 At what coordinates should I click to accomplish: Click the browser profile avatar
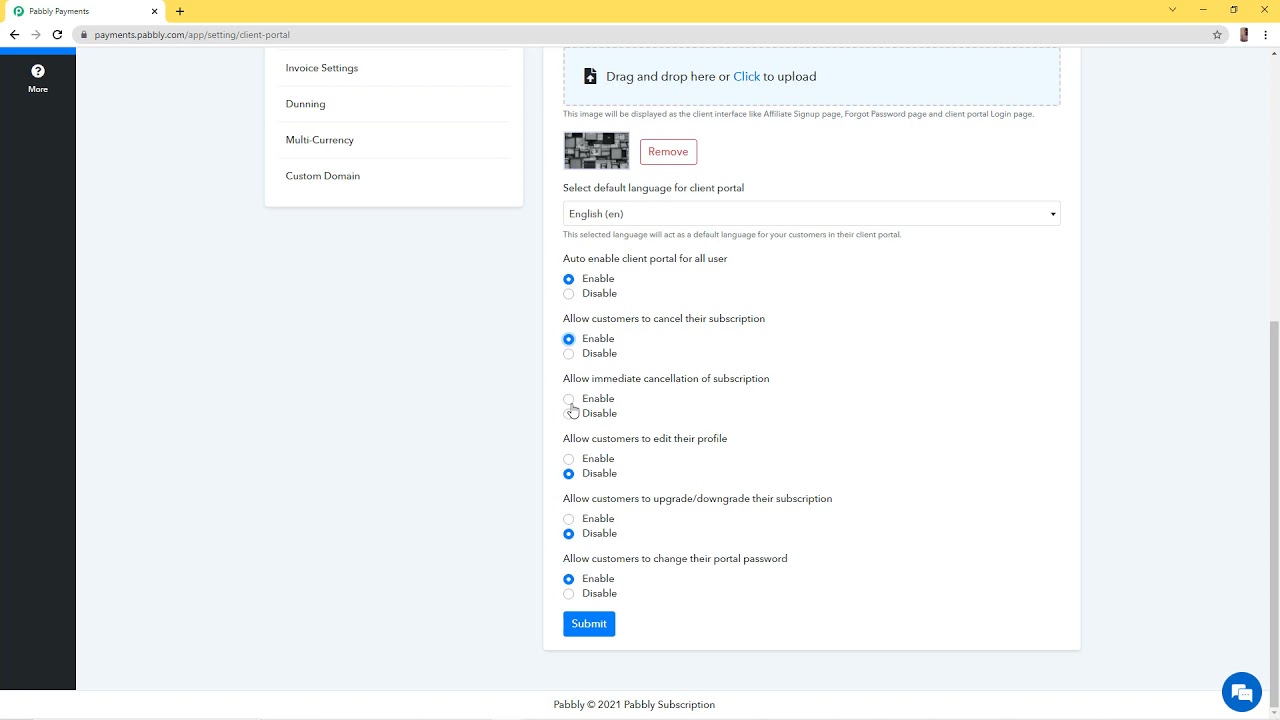(1243, 34)
